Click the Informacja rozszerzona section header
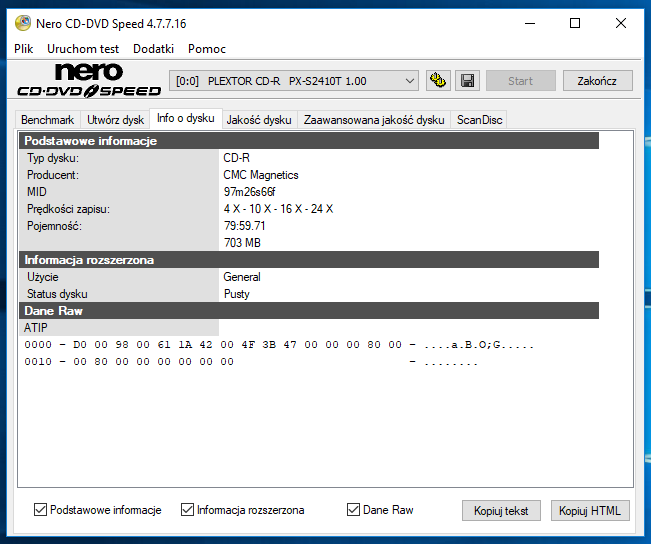 (x=309, y=260)
